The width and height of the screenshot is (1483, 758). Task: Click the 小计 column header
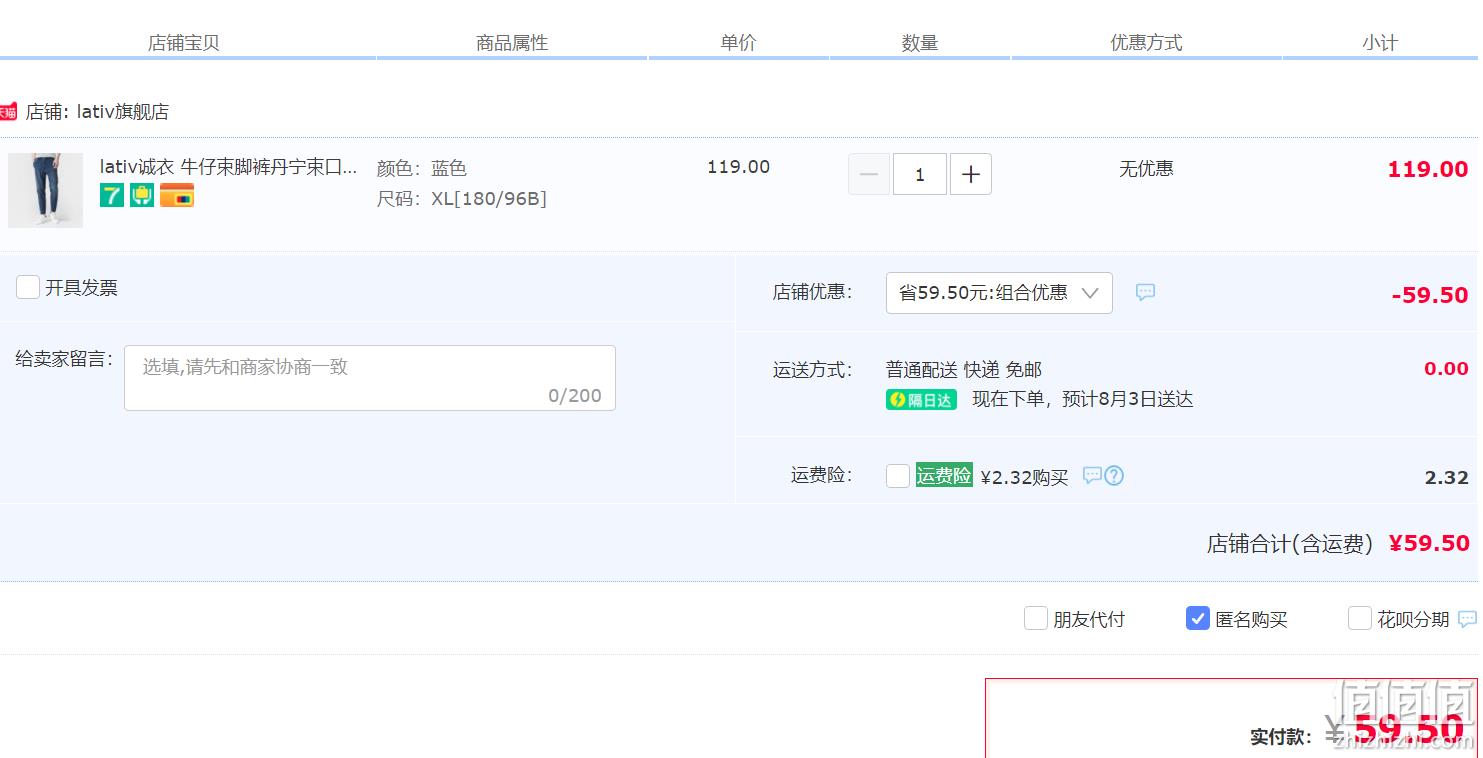1380,43
